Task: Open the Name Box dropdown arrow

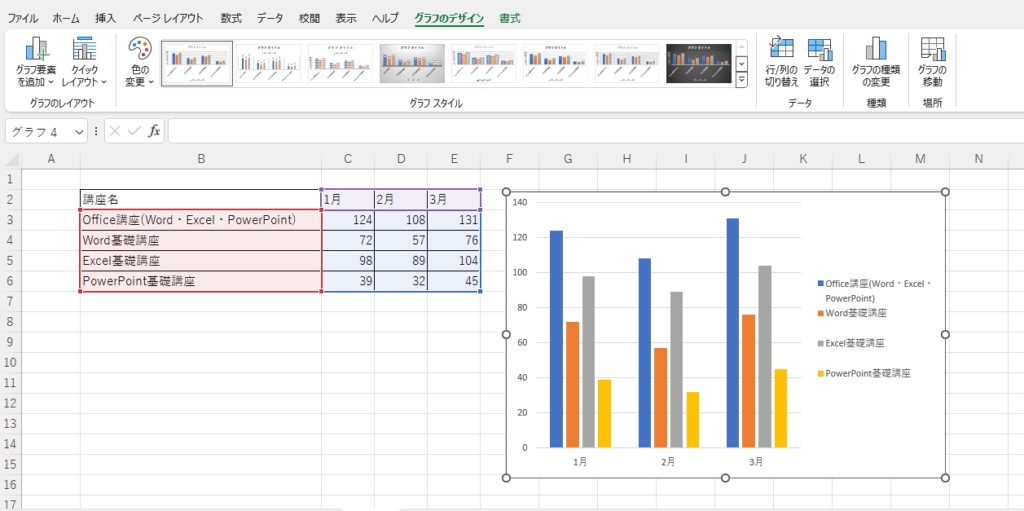Action: (x=80, y=131)
